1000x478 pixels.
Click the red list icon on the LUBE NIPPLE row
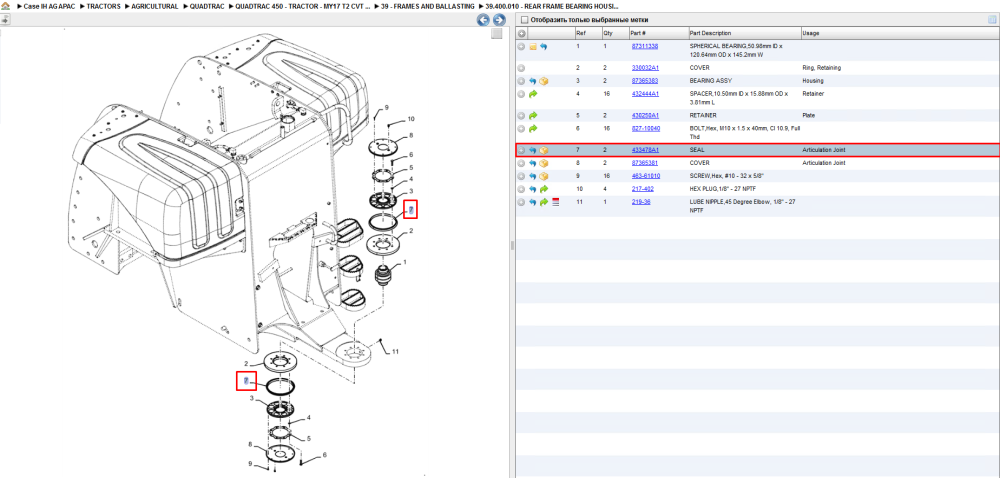pos(555,202)
